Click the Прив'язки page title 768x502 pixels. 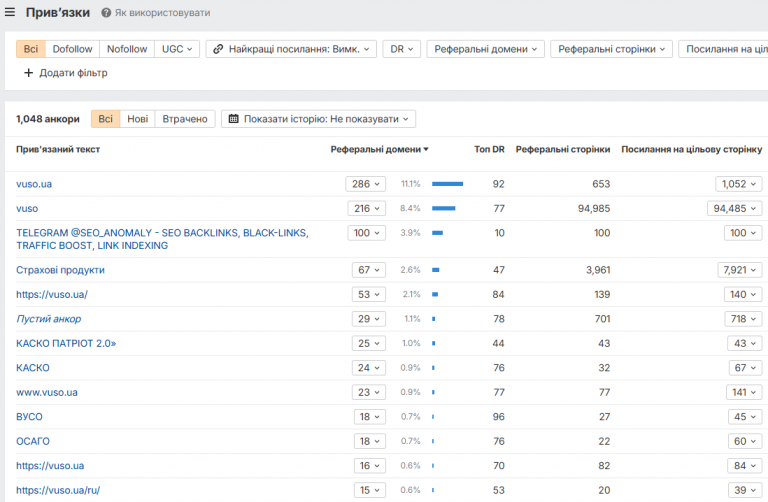[x=58, y=12]
